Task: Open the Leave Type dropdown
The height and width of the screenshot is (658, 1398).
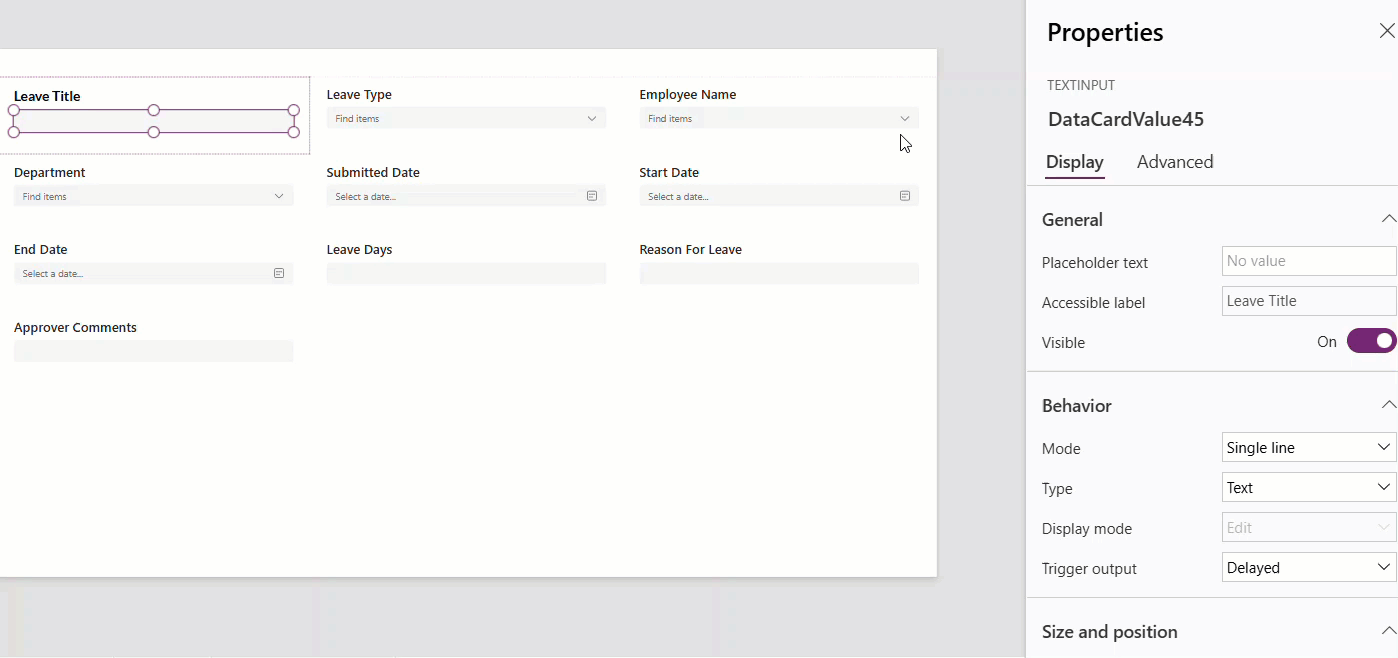Action: 466,118
